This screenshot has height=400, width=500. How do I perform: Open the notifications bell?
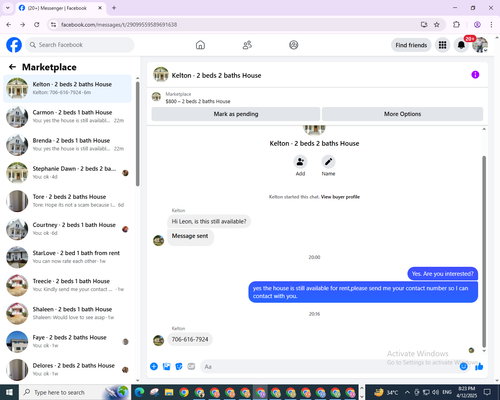(x=461, y=45)
